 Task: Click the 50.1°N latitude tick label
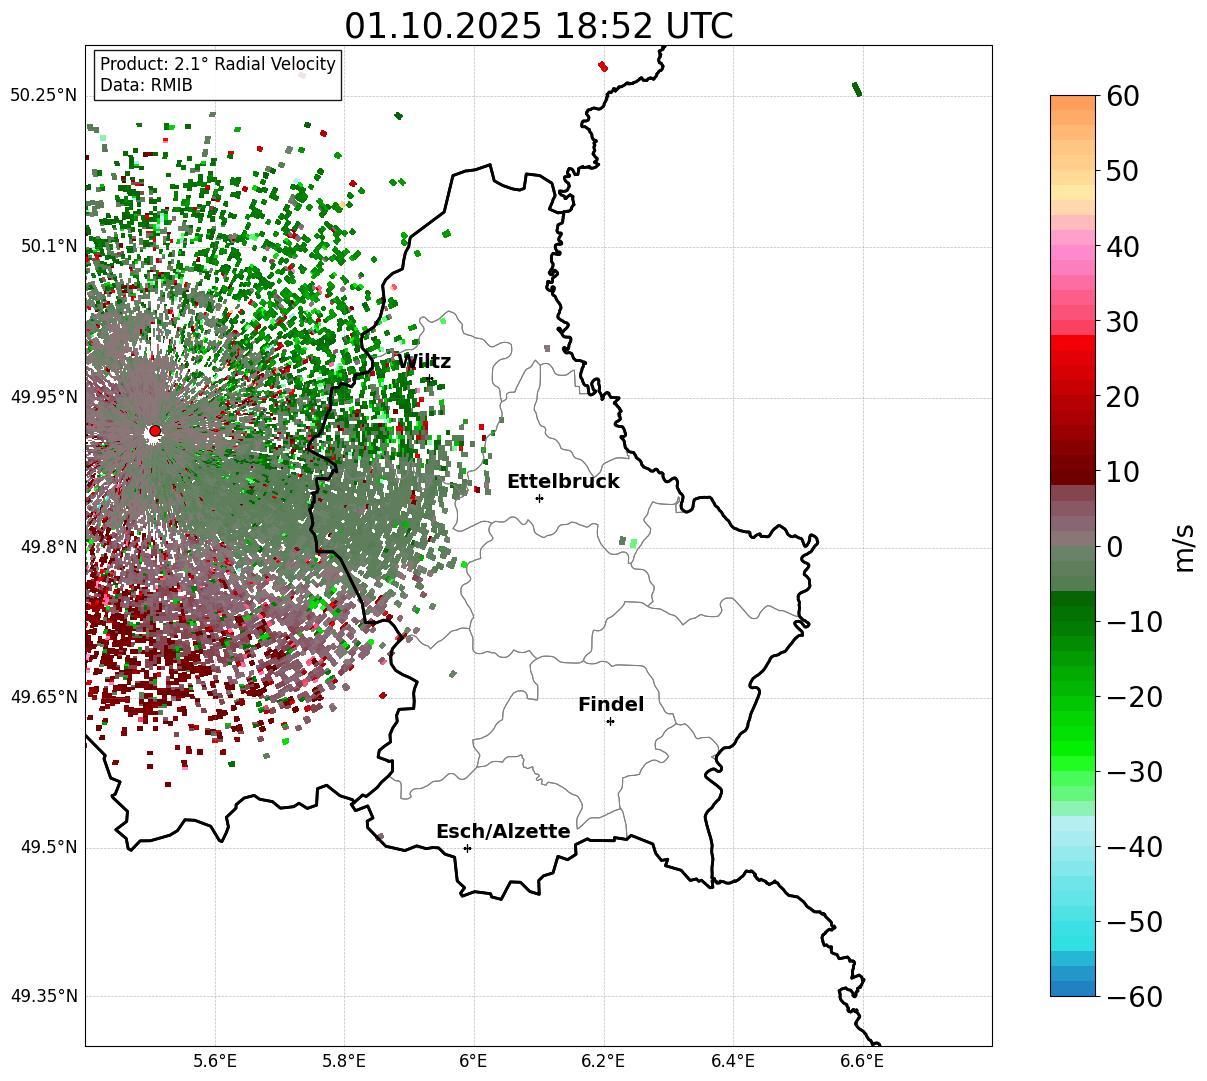point(49,246)
